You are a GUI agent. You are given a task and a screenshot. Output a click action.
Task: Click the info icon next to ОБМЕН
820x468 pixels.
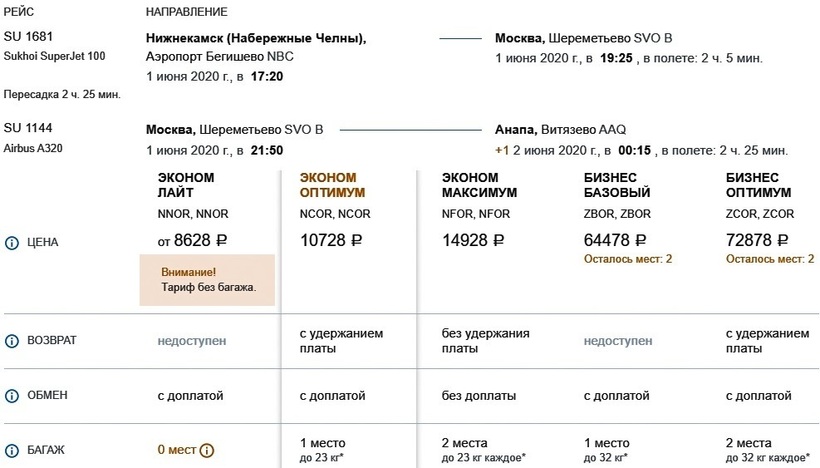tap(12, 395)
